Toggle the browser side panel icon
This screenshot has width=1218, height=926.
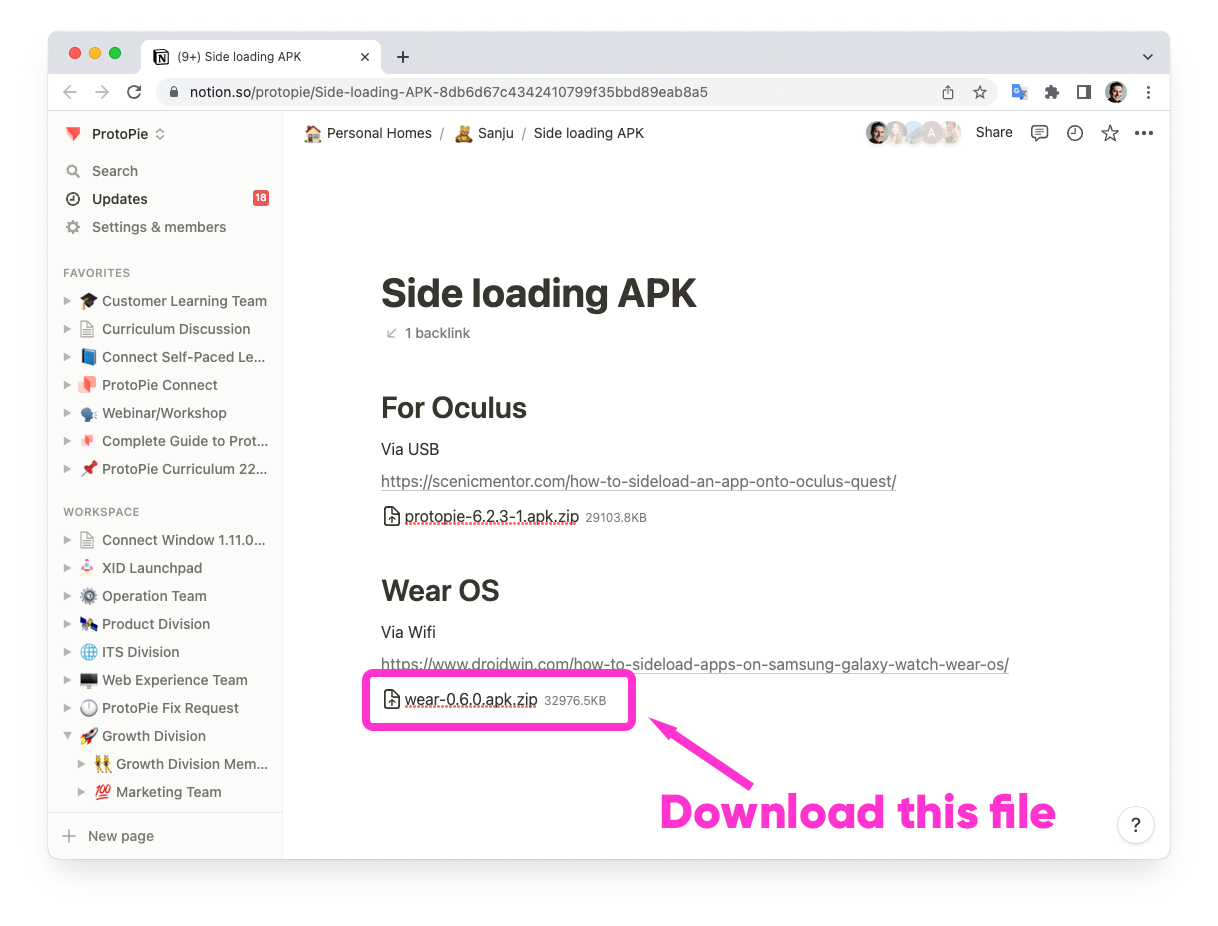1084,92
